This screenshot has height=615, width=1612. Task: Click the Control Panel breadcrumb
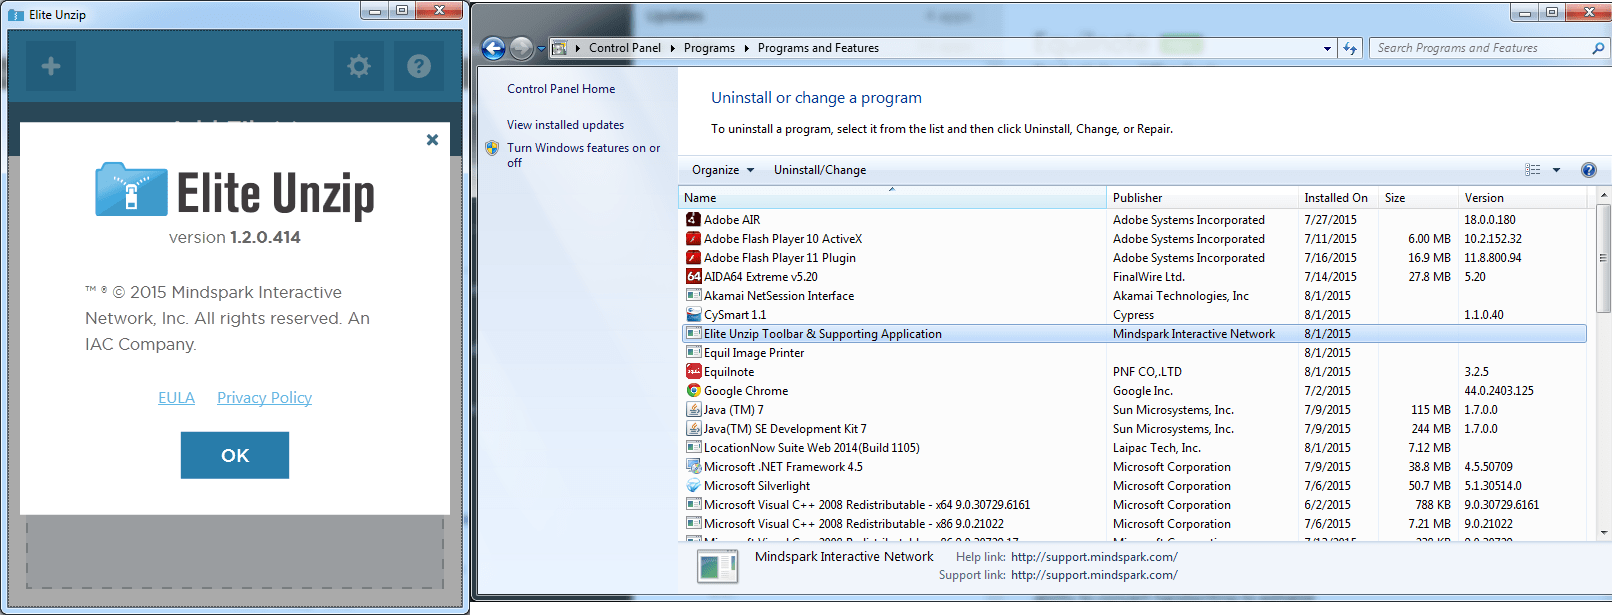click(x=625, y=48)
